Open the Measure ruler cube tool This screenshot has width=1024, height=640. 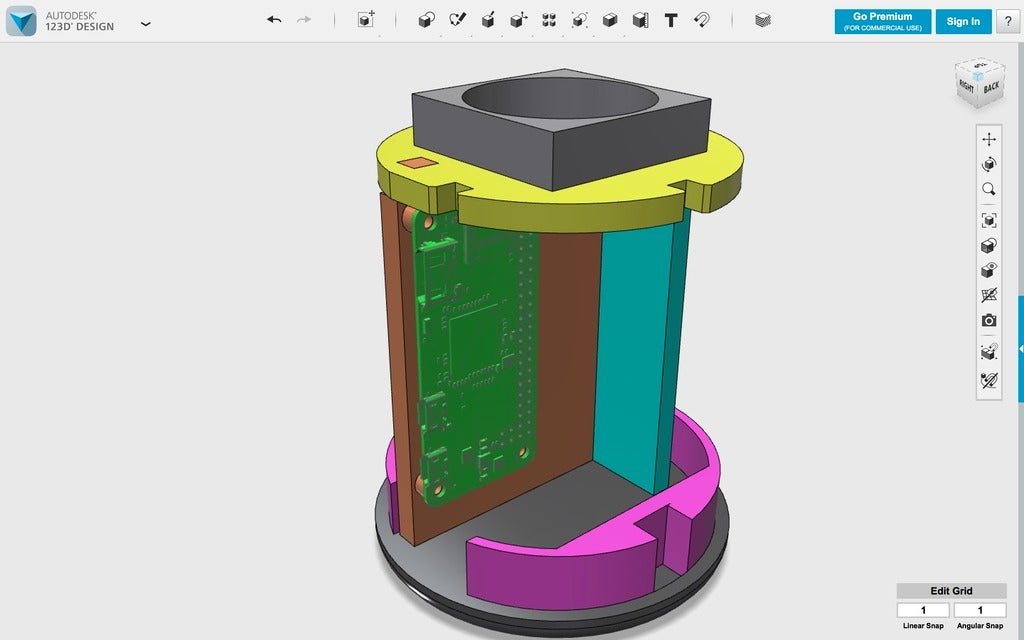click(x=641, y=20)
